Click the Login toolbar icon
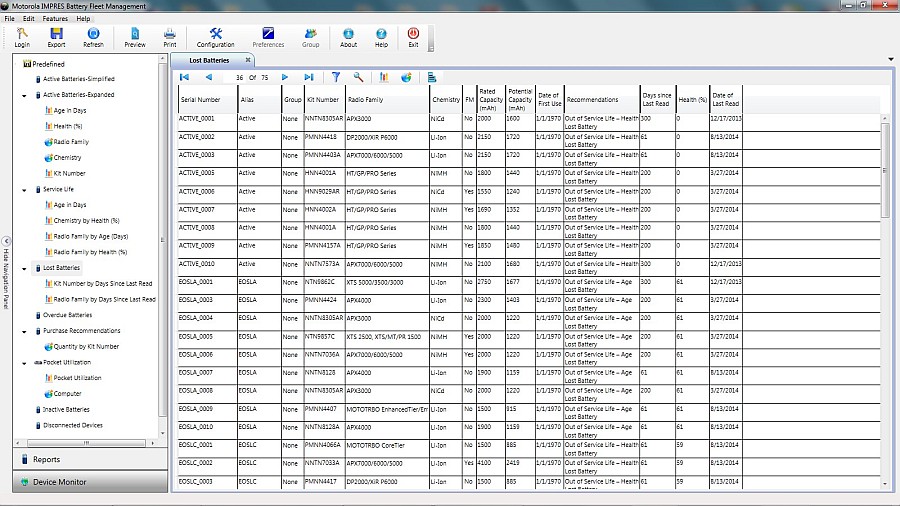The image size is (900, 506). (x=22, y=37)
